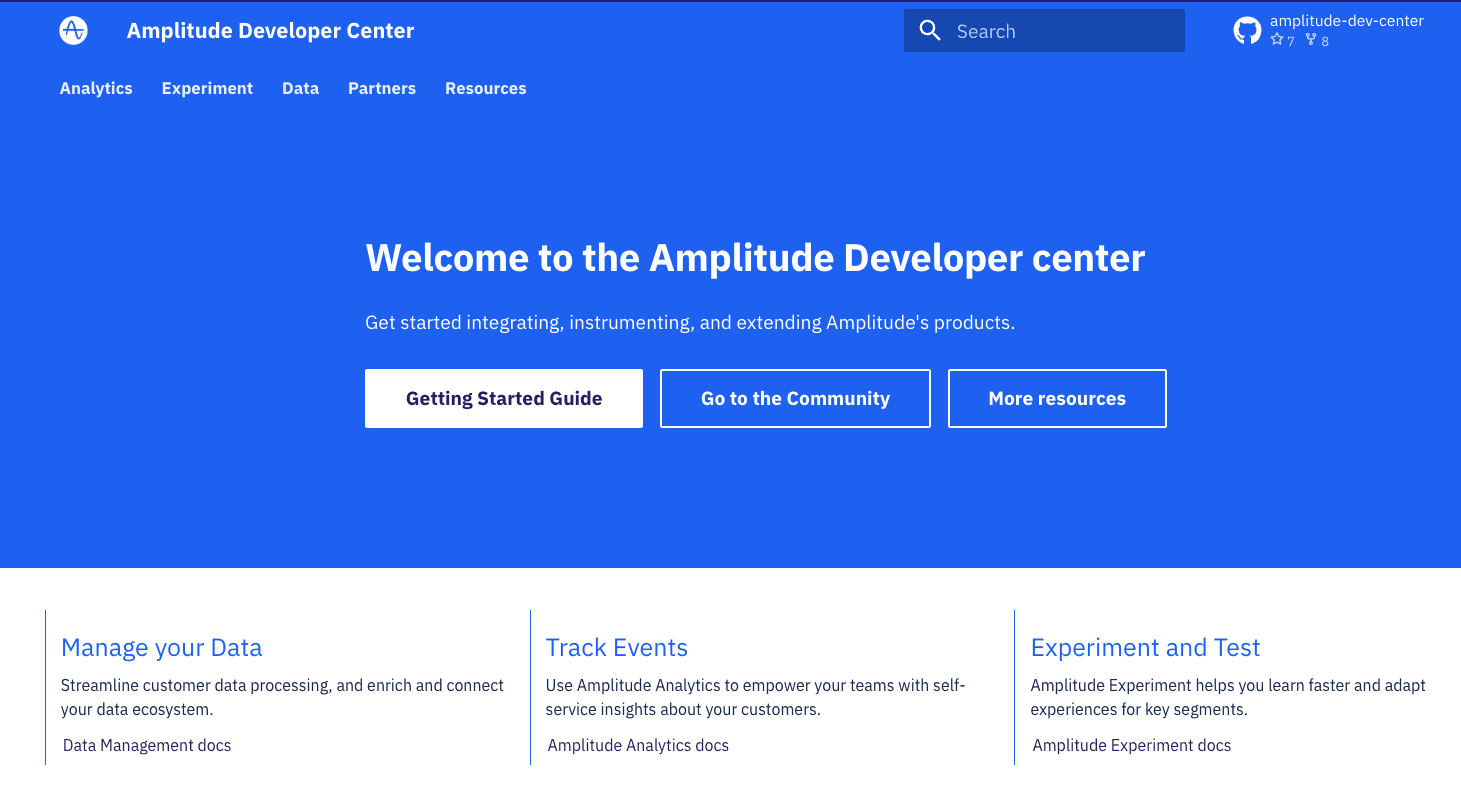
Task: Open the GitHub logo icon
Action: [1247, 30]
